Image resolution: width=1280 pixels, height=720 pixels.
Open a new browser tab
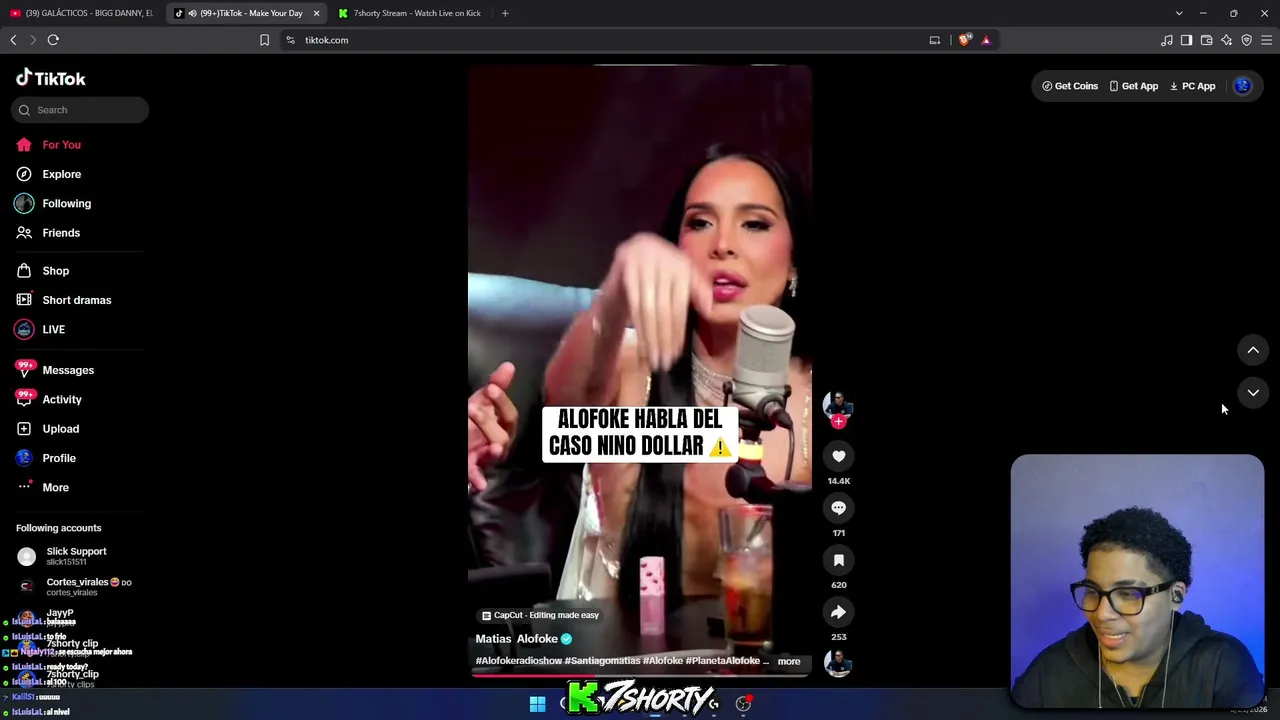pos(505,13)
